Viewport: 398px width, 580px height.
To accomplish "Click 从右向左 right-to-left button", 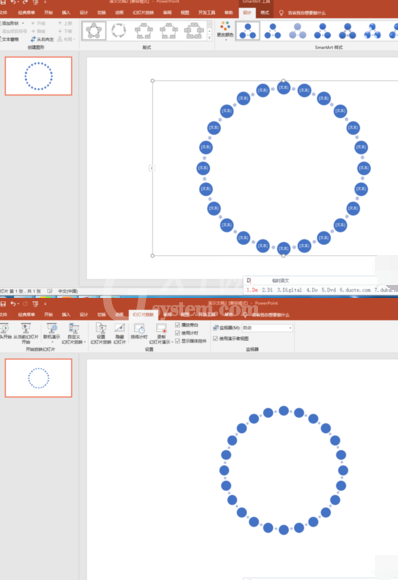I will (x=42, y=39).
